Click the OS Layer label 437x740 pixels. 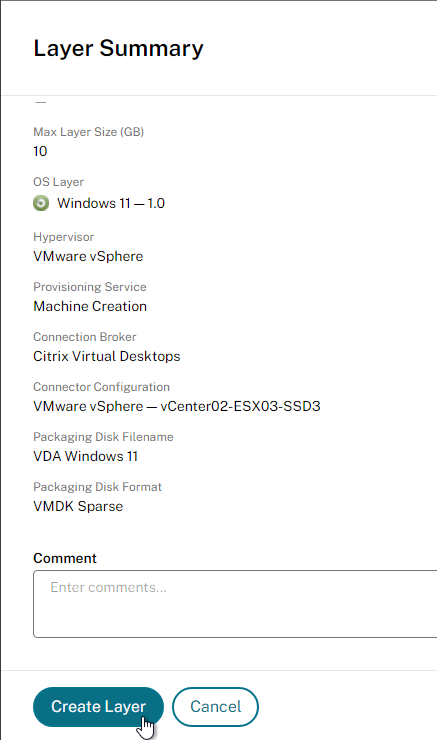pyautogui.click(x=59, y=182)
